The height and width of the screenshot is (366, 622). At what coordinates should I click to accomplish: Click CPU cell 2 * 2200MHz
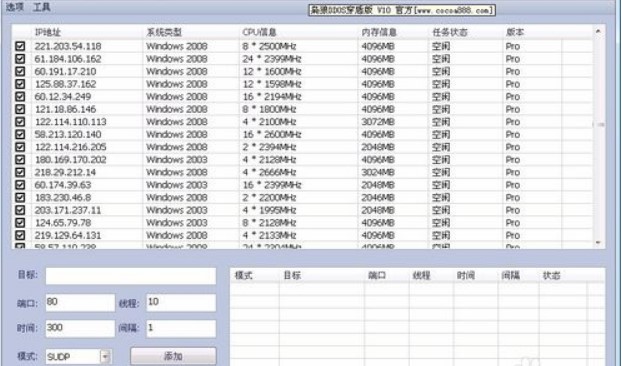(269, 197)
